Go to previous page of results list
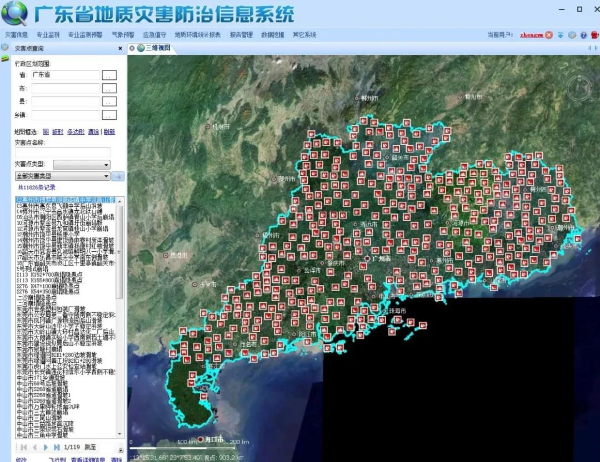Image resolution: width=600 pixels, height=462 pixels. click(35, 447)
